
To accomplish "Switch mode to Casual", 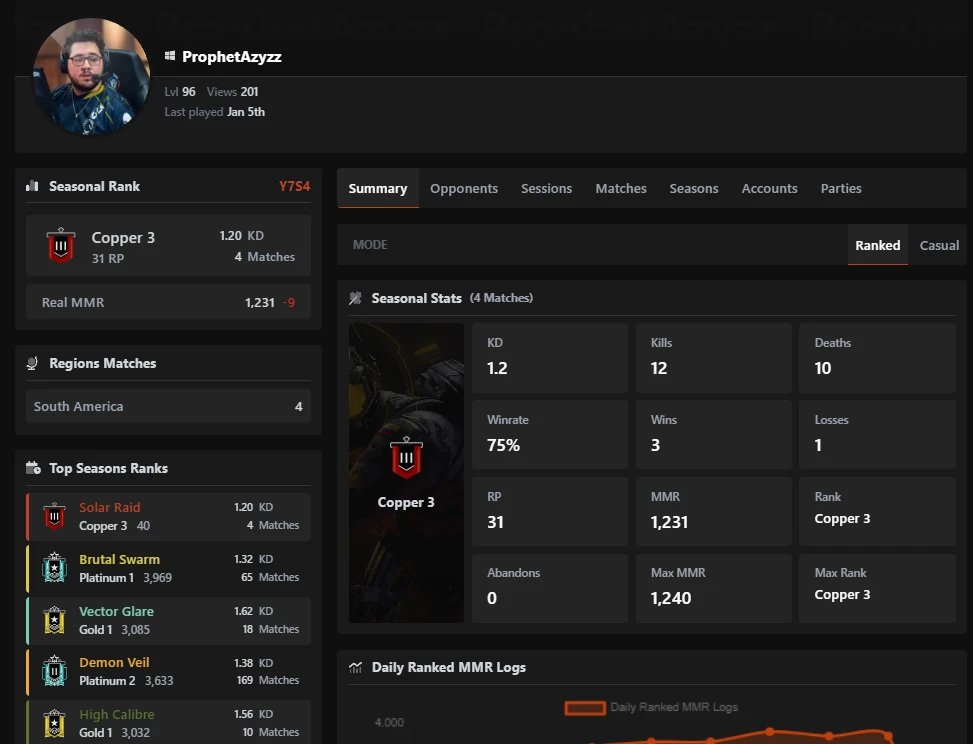I will point(939,245).
